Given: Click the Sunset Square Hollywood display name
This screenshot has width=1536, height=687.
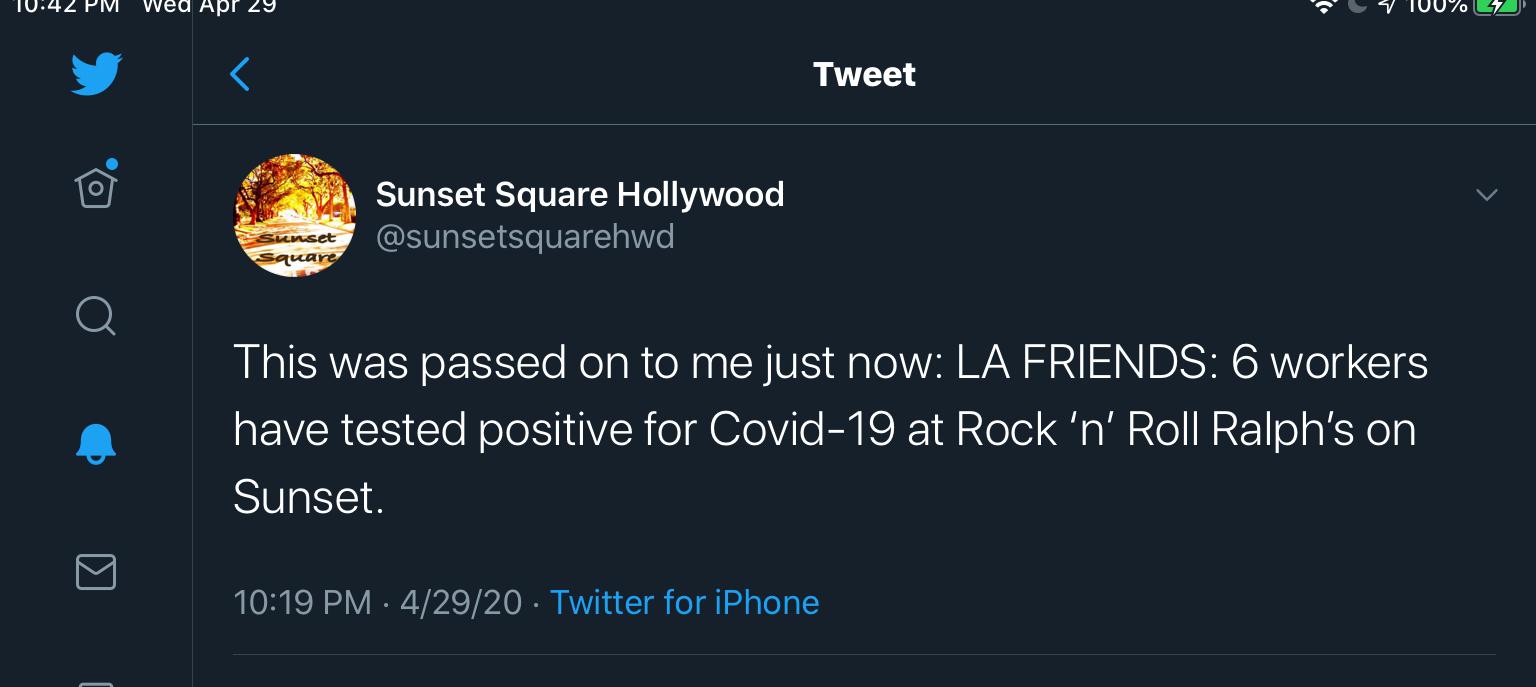Looking at the screenshot, I should click(x=580, y=194).
